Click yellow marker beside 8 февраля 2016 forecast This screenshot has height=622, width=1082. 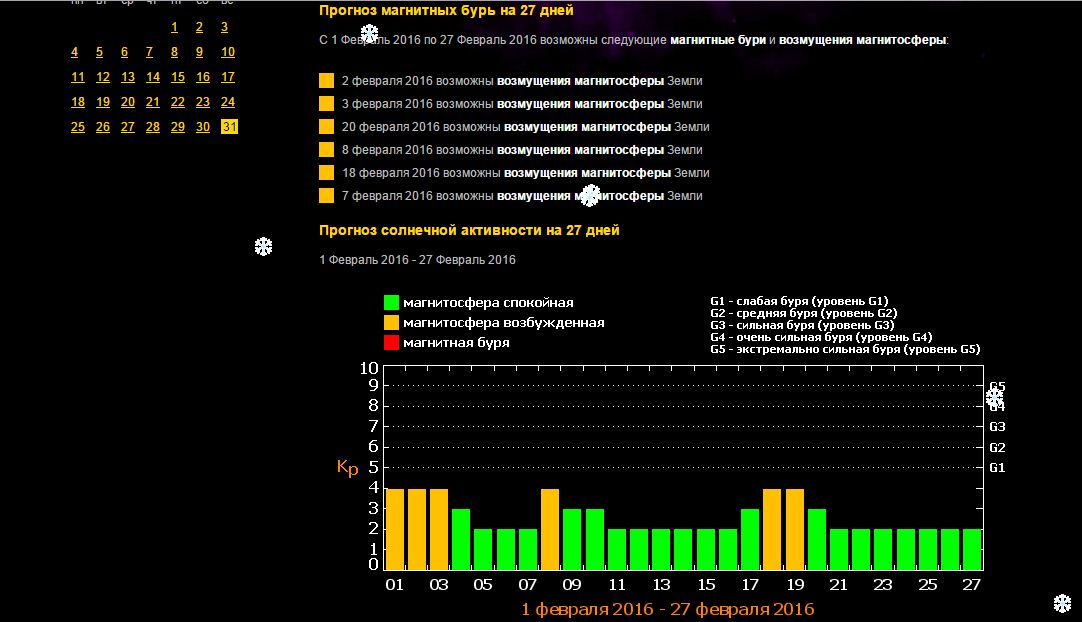[x=326, y=149]
